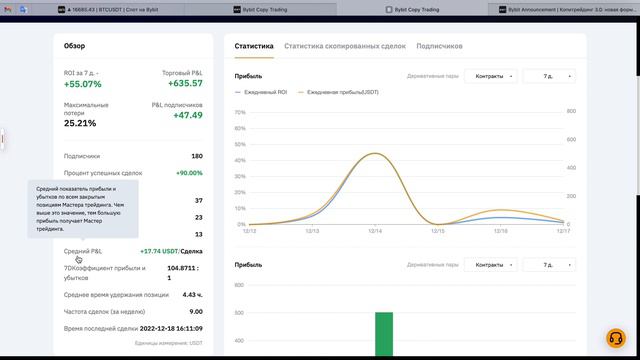Switch to the second Bybit Copy Trading tab

[412, 9]
